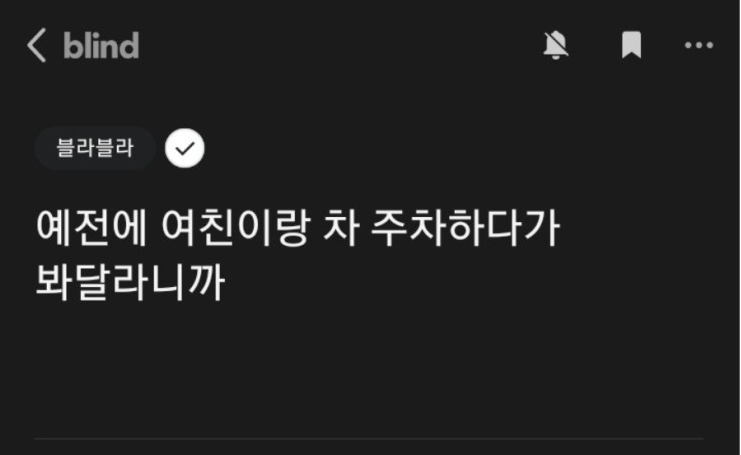This screenshot has height=455, width=741.
Task: Tap the blind logo in the header
Action: click(x=101, y=46)
